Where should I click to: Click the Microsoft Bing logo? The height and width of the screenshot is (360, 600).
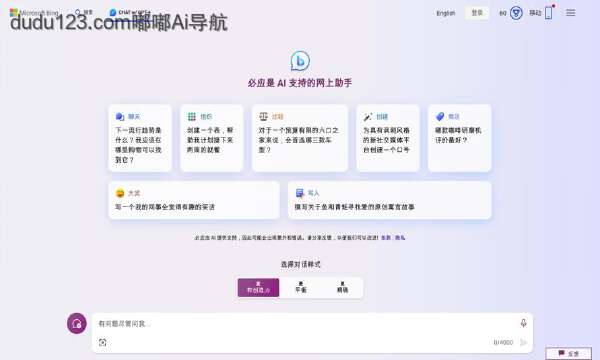34,13
